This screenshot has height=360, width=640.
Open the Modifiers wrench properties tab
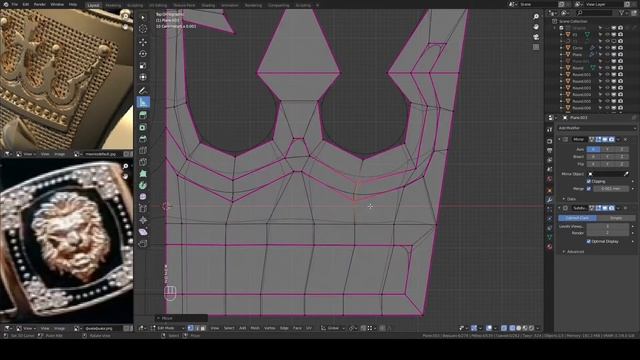549,200
